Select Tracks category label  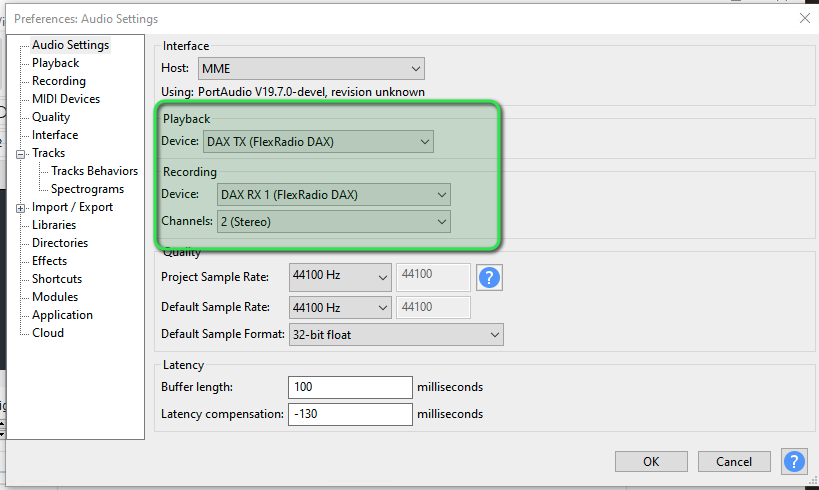49,153
